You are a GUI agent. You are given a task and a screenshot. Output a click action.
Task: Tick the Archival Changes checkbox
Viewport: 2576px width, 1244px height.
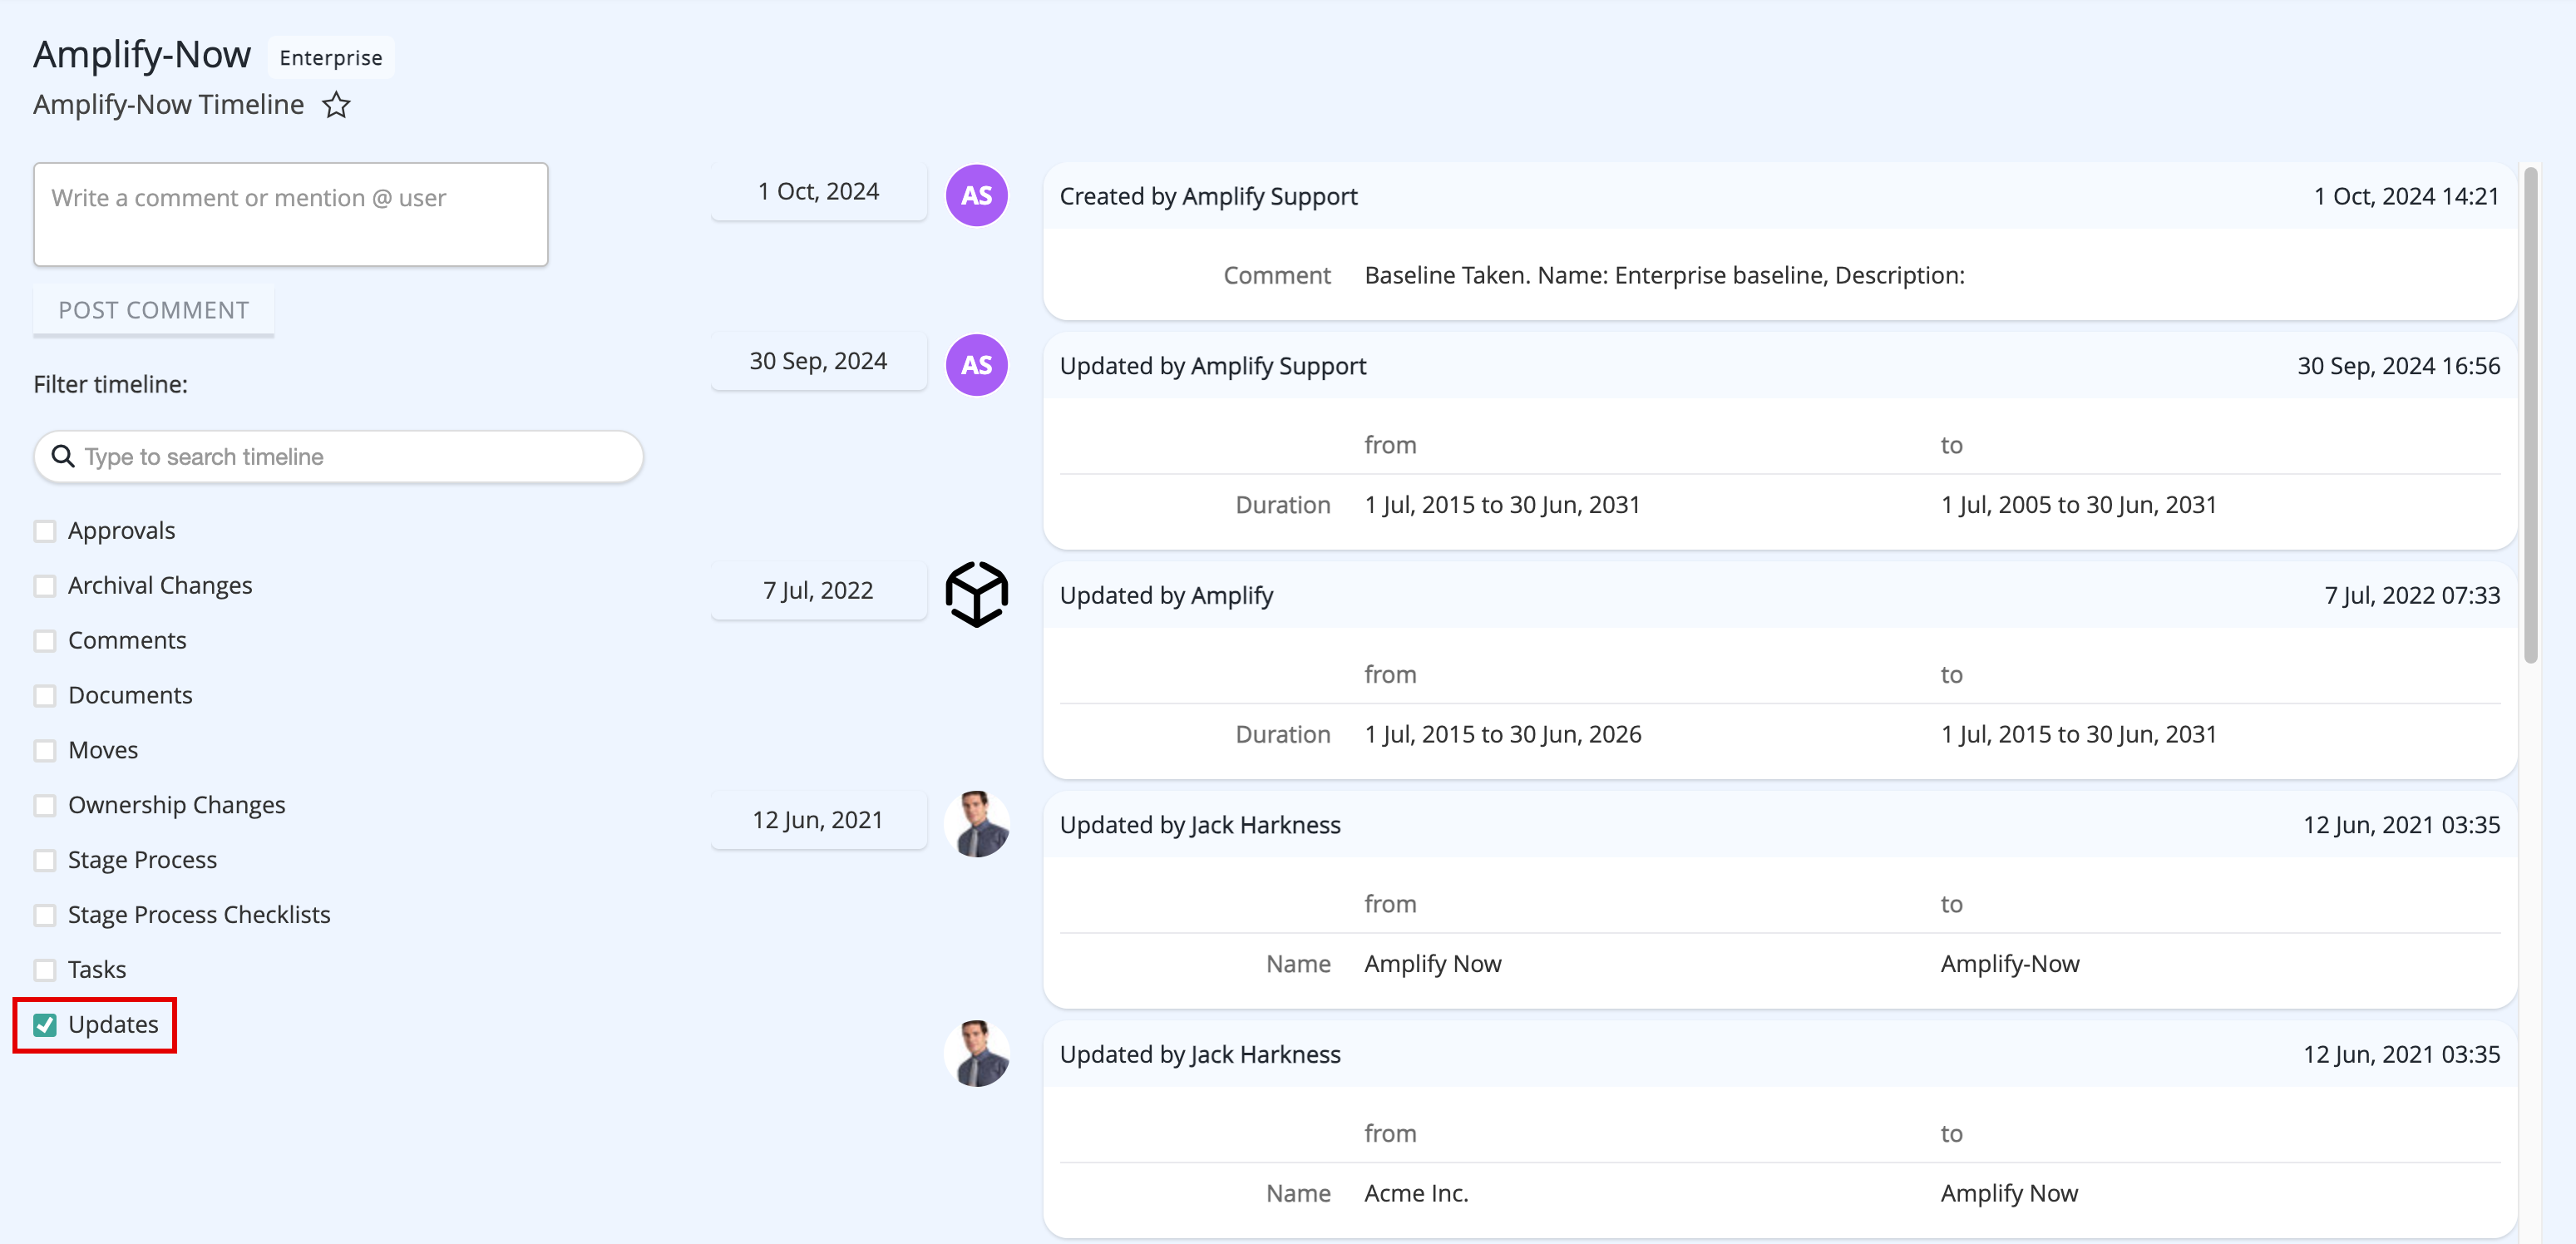(x=45, y=586)
